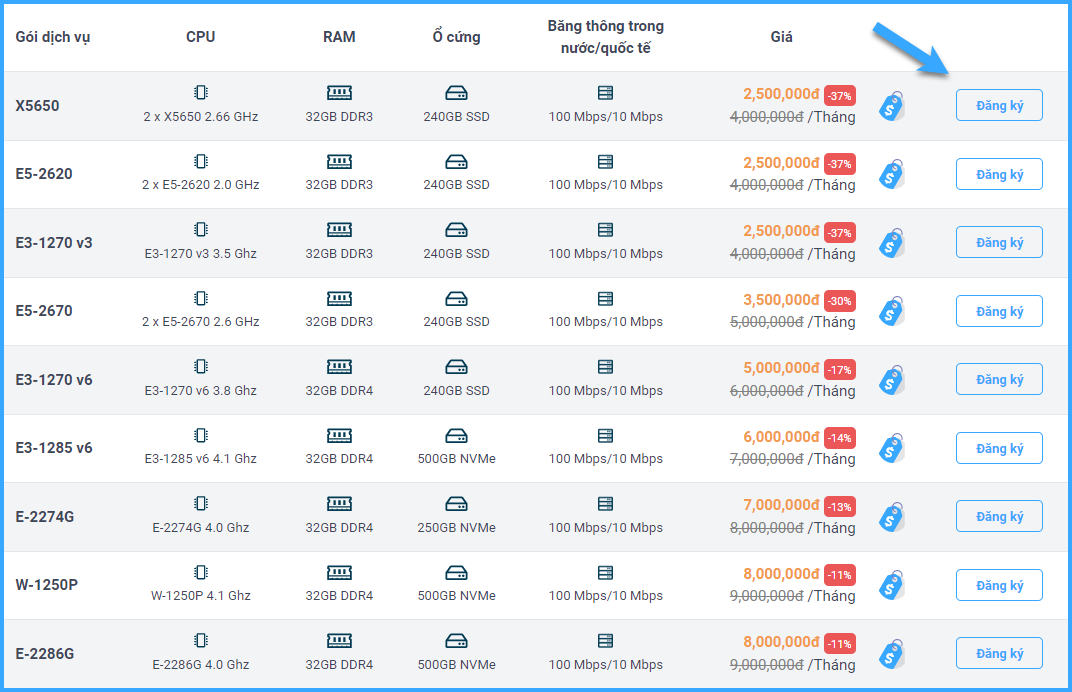The width and height of the screenshot is (1072, 692).
Task: Click '100 Mbps/10 Mbps' in E5-2620 row
Action: tap(605, 185)
